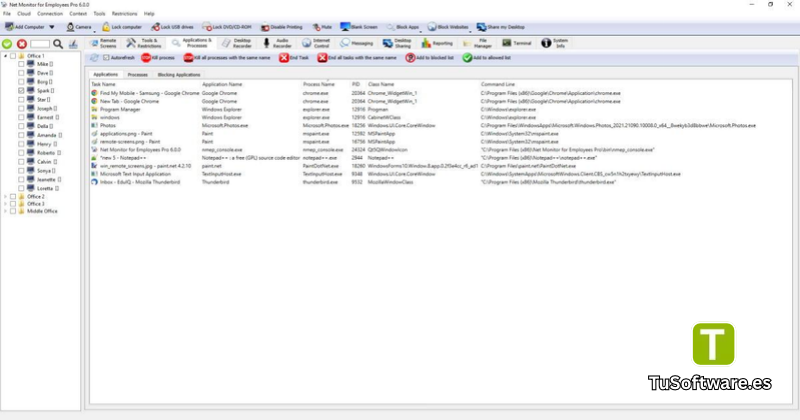Click the green check select-all icon
This screenshot has width=800, height=420.
coord(7,44)
